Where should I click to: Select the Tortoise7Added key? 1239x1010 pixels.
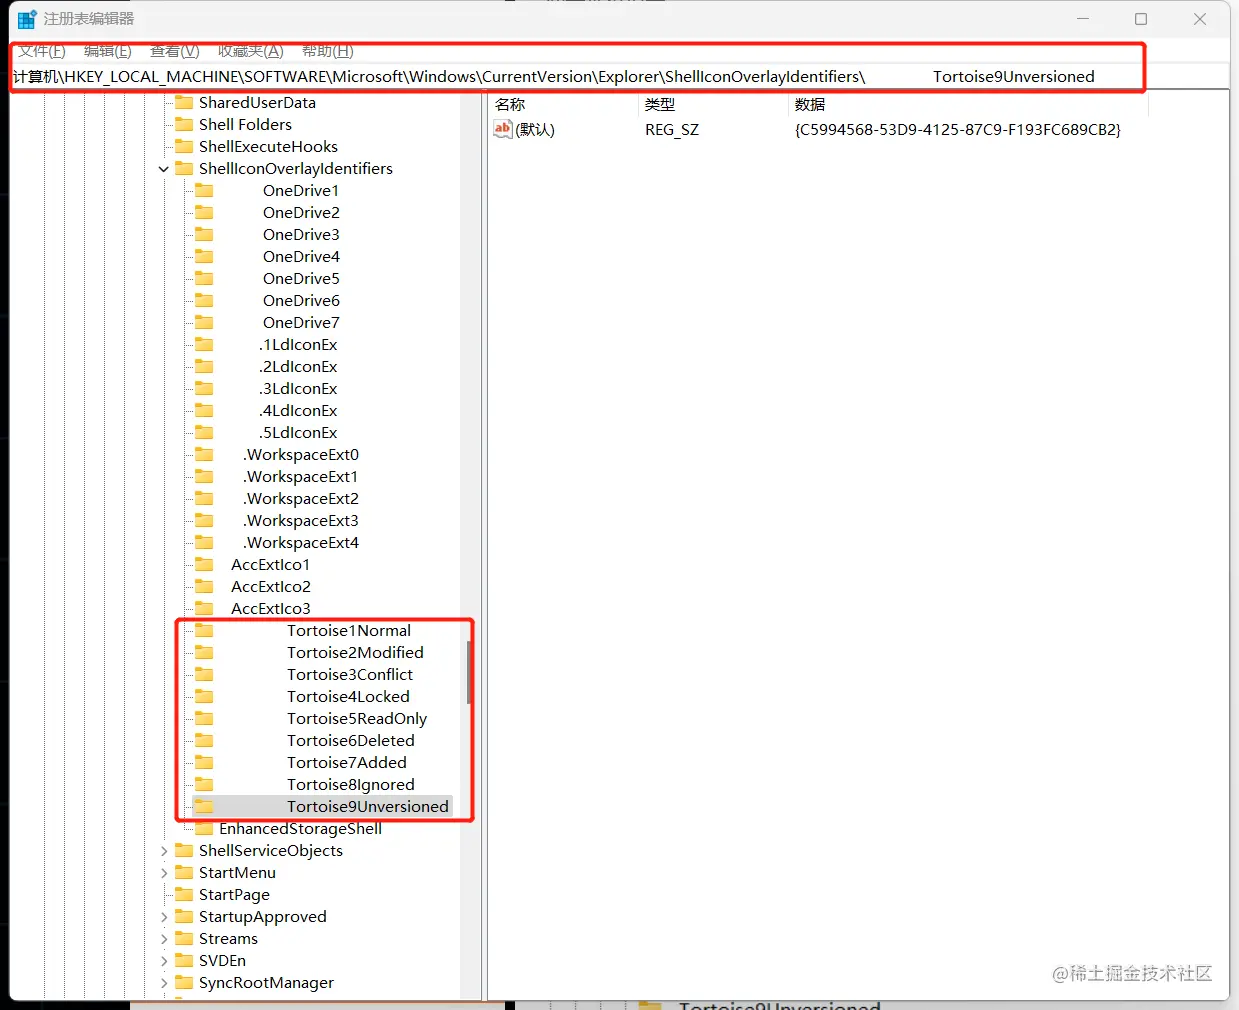tap(347, 762)
